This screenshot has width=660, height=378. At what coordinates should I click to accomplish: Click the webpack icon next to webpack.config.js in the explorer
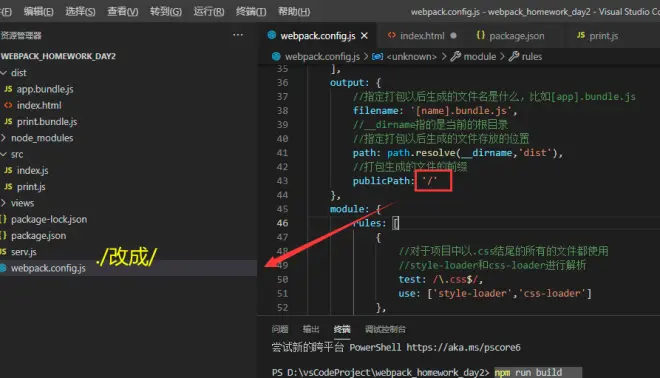pyautogui.click(x=3, y=268)
